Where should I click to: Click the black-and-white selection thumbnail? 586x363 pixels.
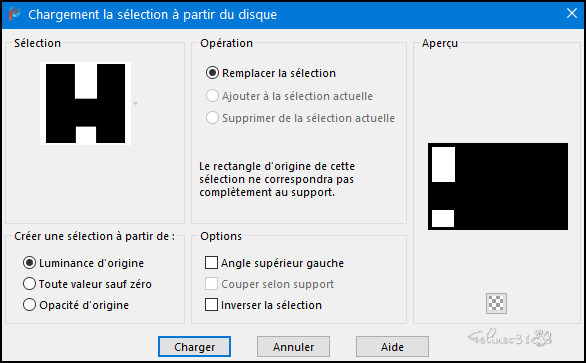[x=86, y=104]
